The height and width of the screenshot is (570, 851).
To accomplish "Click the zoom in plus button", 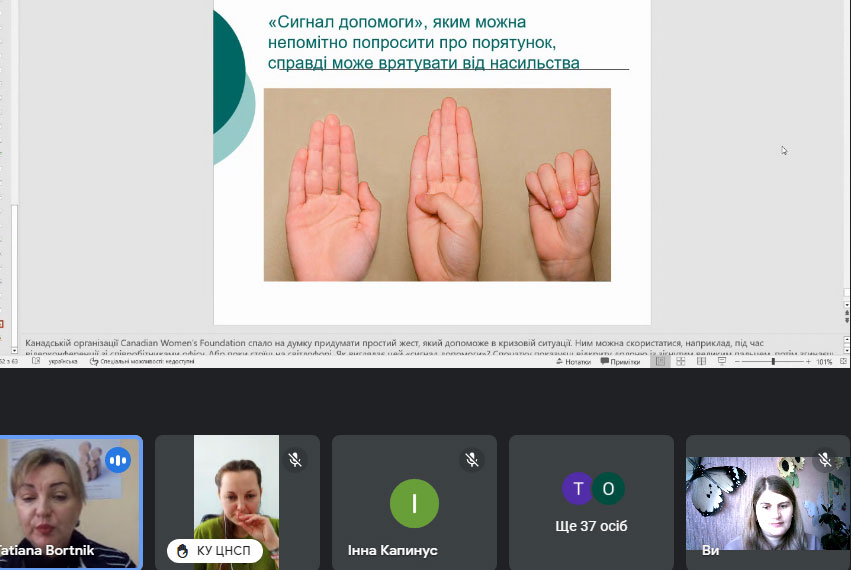I will 808,362.
